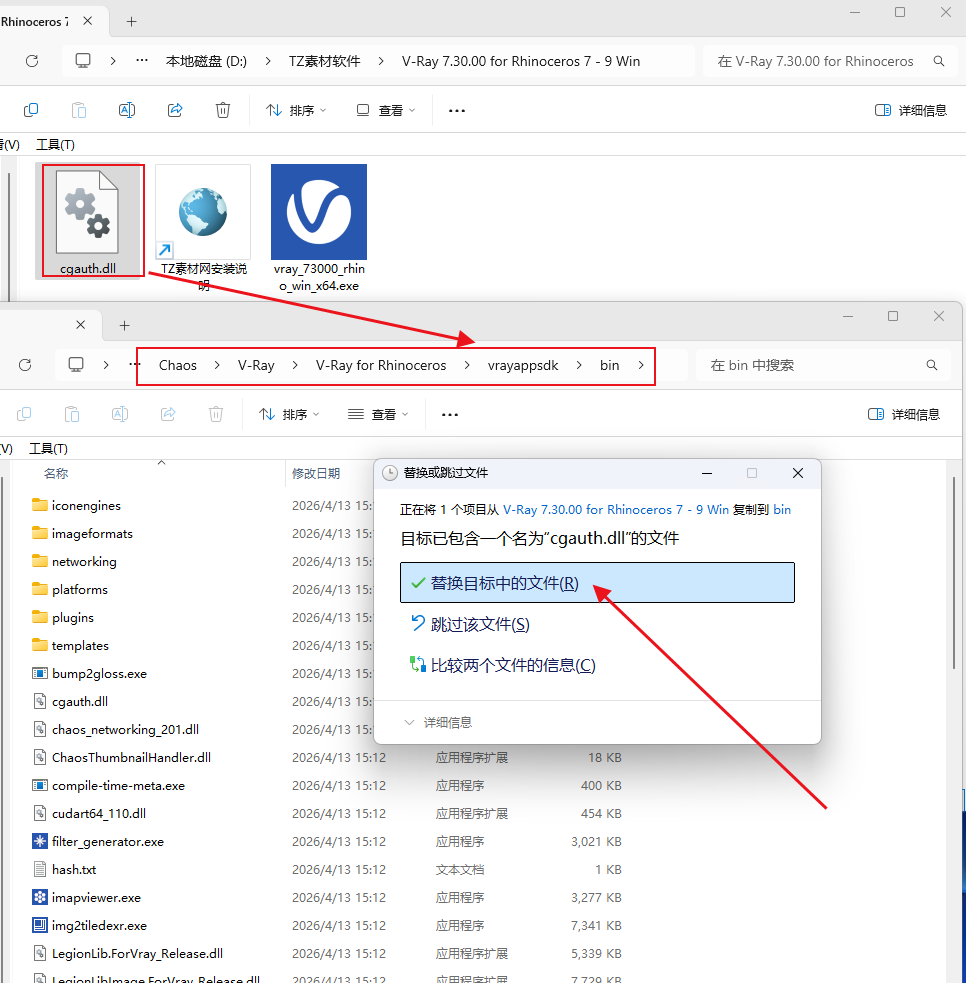Expand chevron after TZ素材软件 in top address bar
Image resolution: width=966 pixels, height=983 pixels.
pos(381,61)
